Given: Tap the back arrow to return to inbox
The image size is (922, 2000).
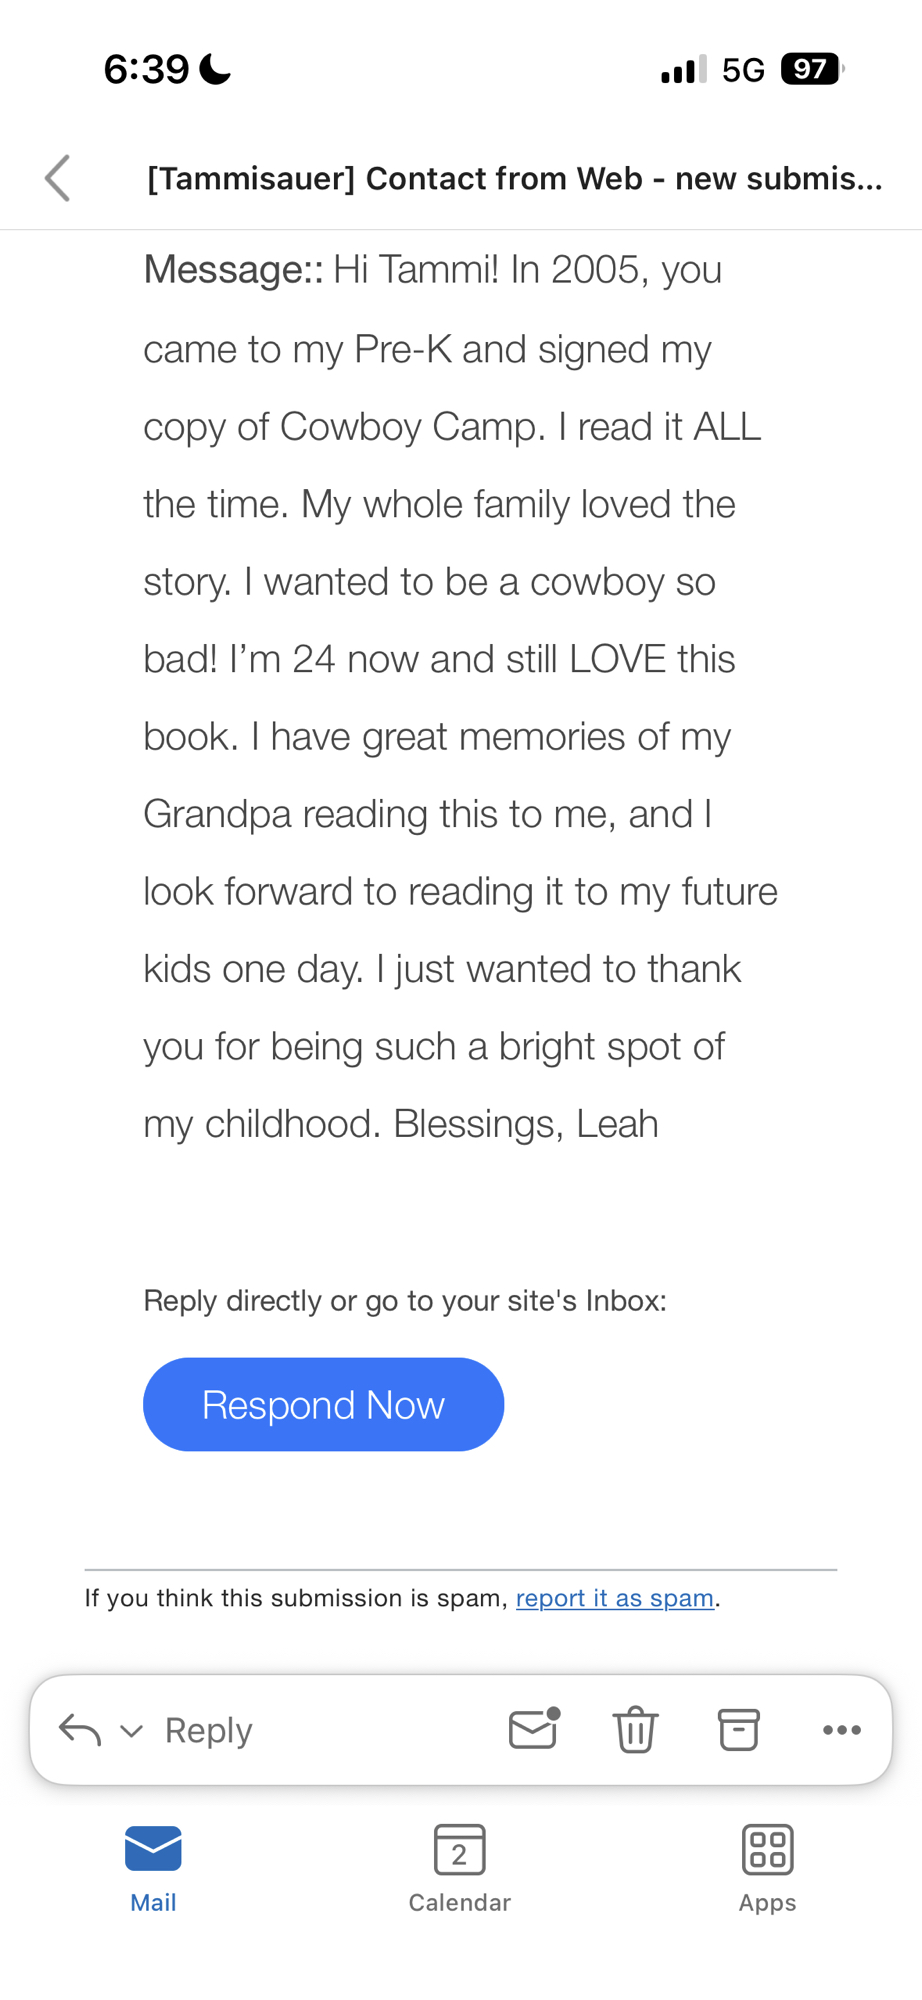Looking at the screenshot, I should click(58, 178).
